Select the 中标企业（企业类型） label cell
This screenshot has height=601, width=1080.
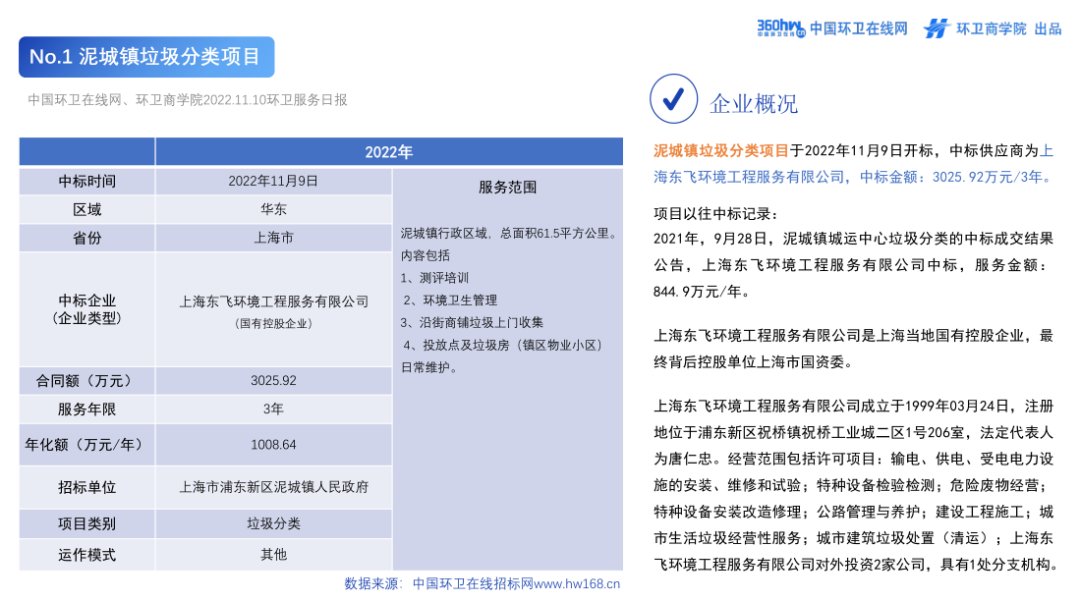point(87,309)
